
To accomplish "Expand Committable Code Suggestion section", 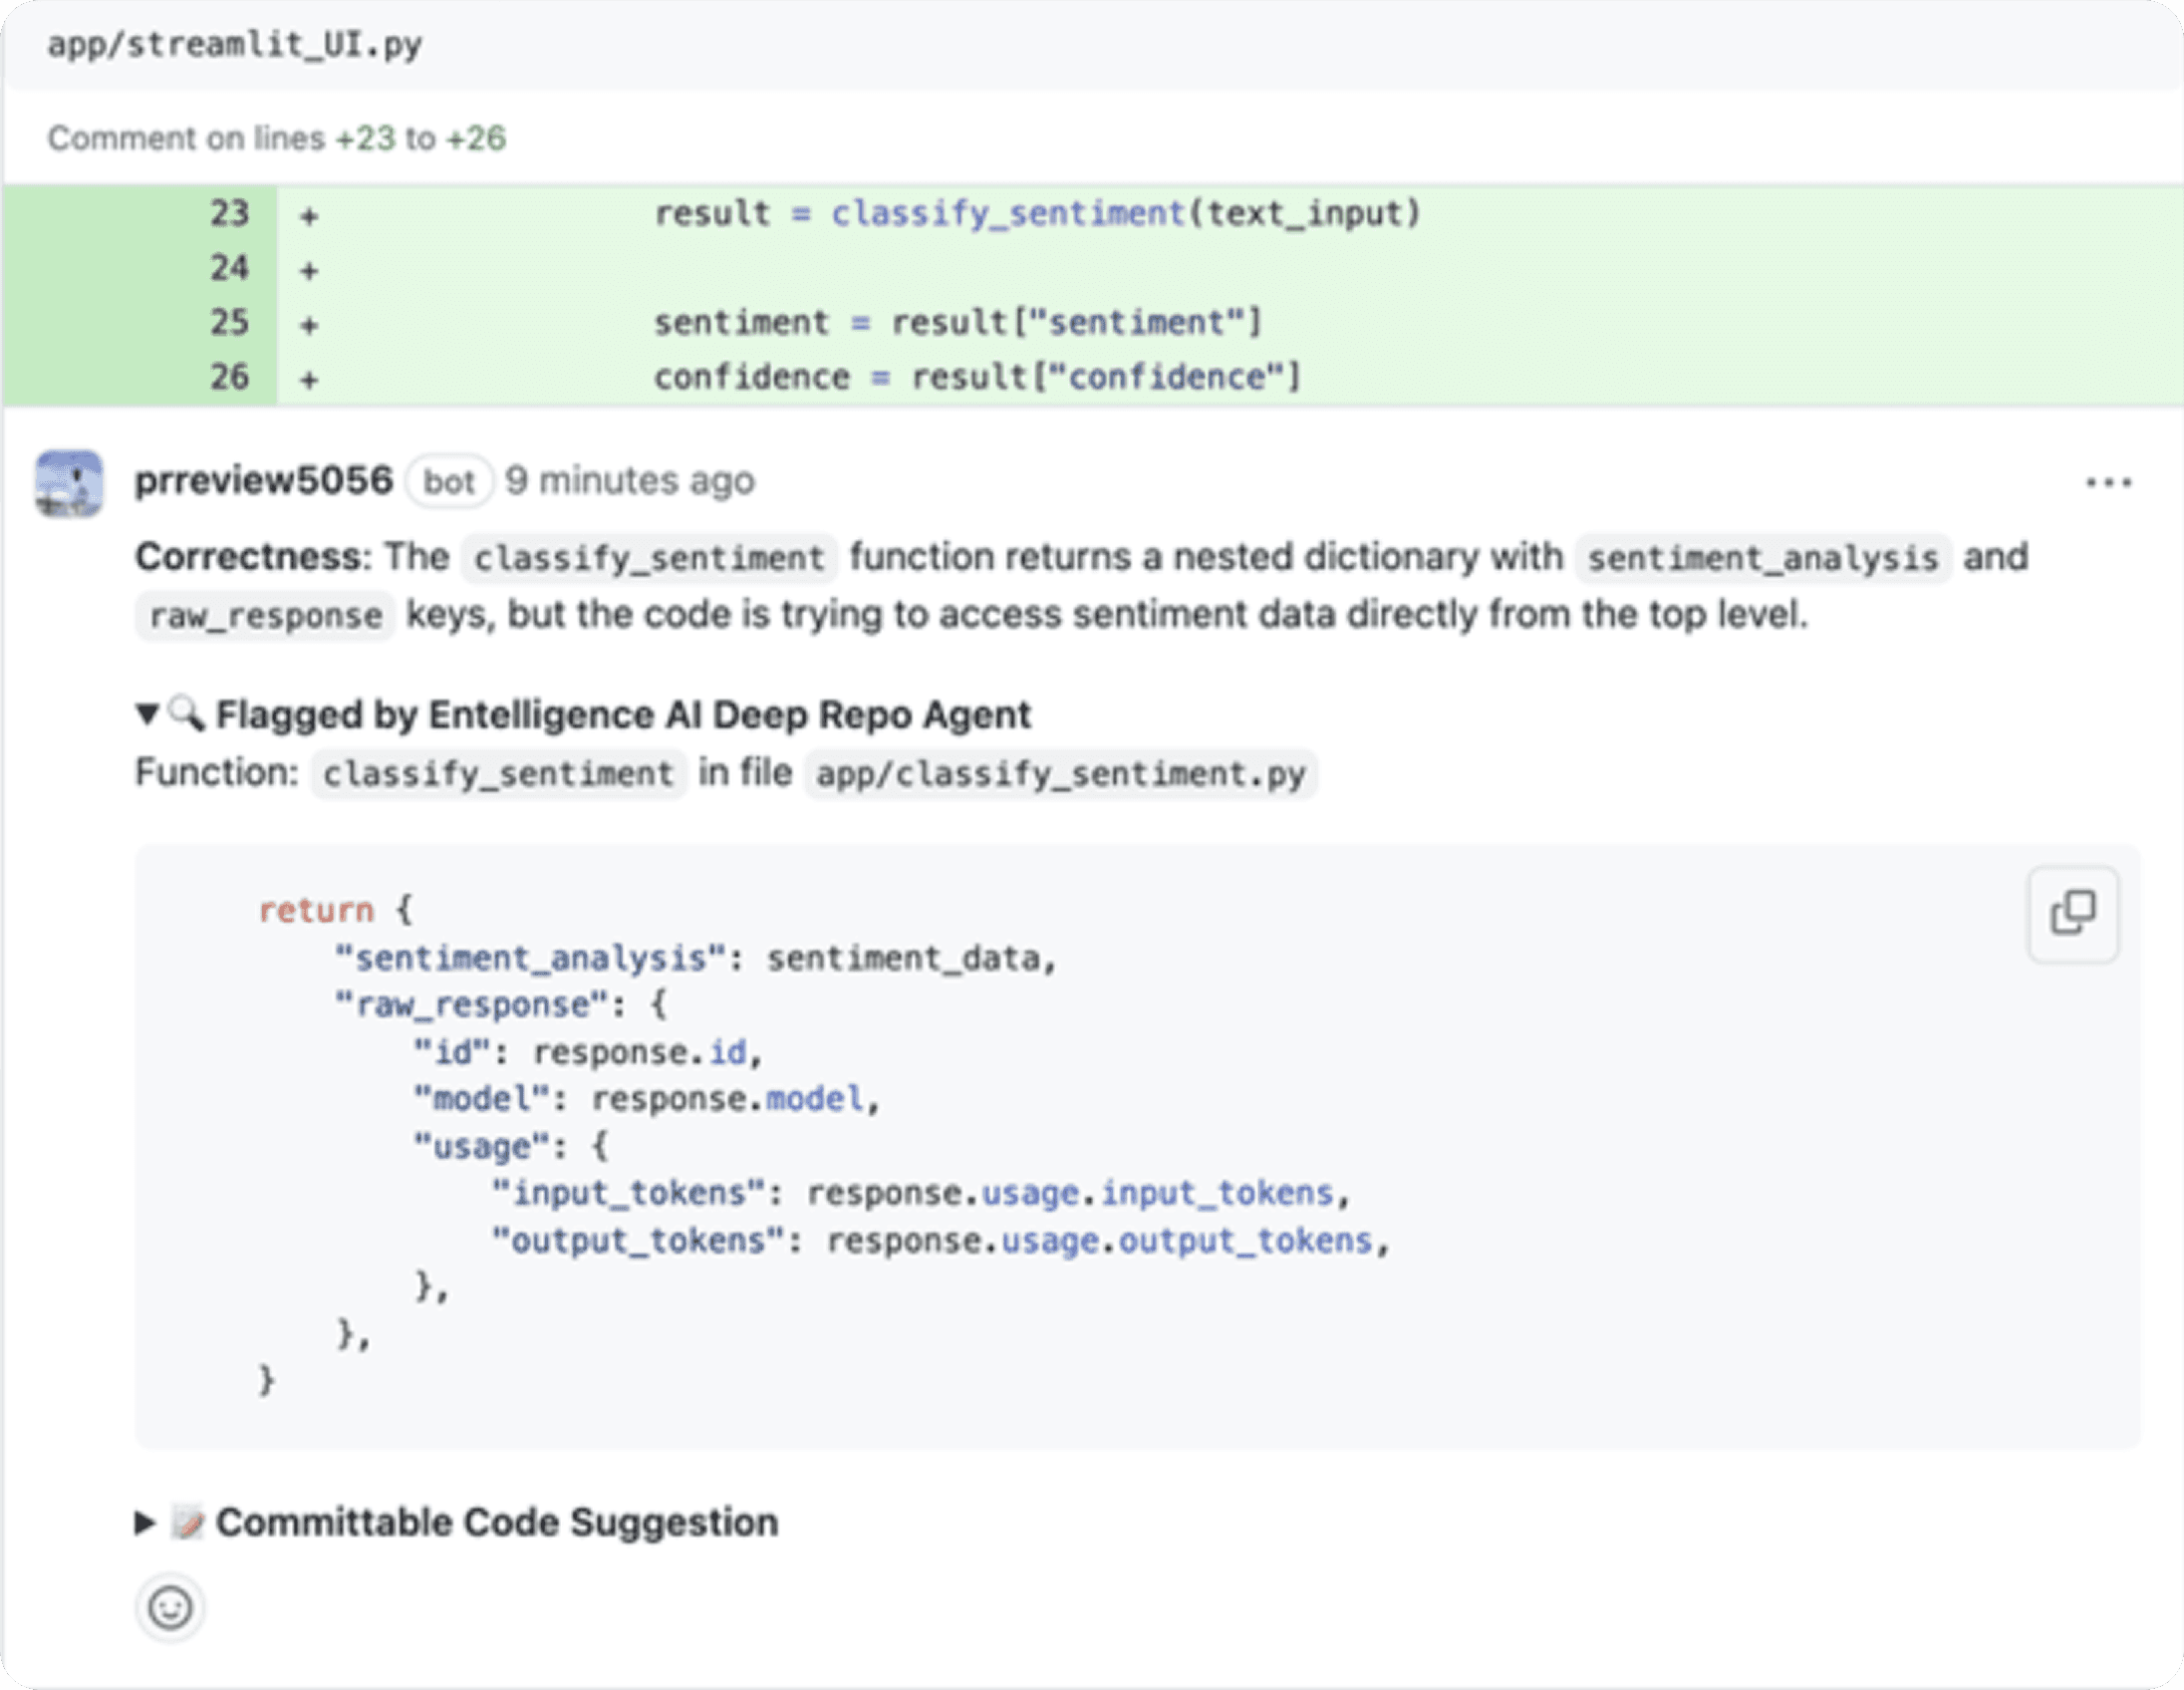I will pos(145,1522).
